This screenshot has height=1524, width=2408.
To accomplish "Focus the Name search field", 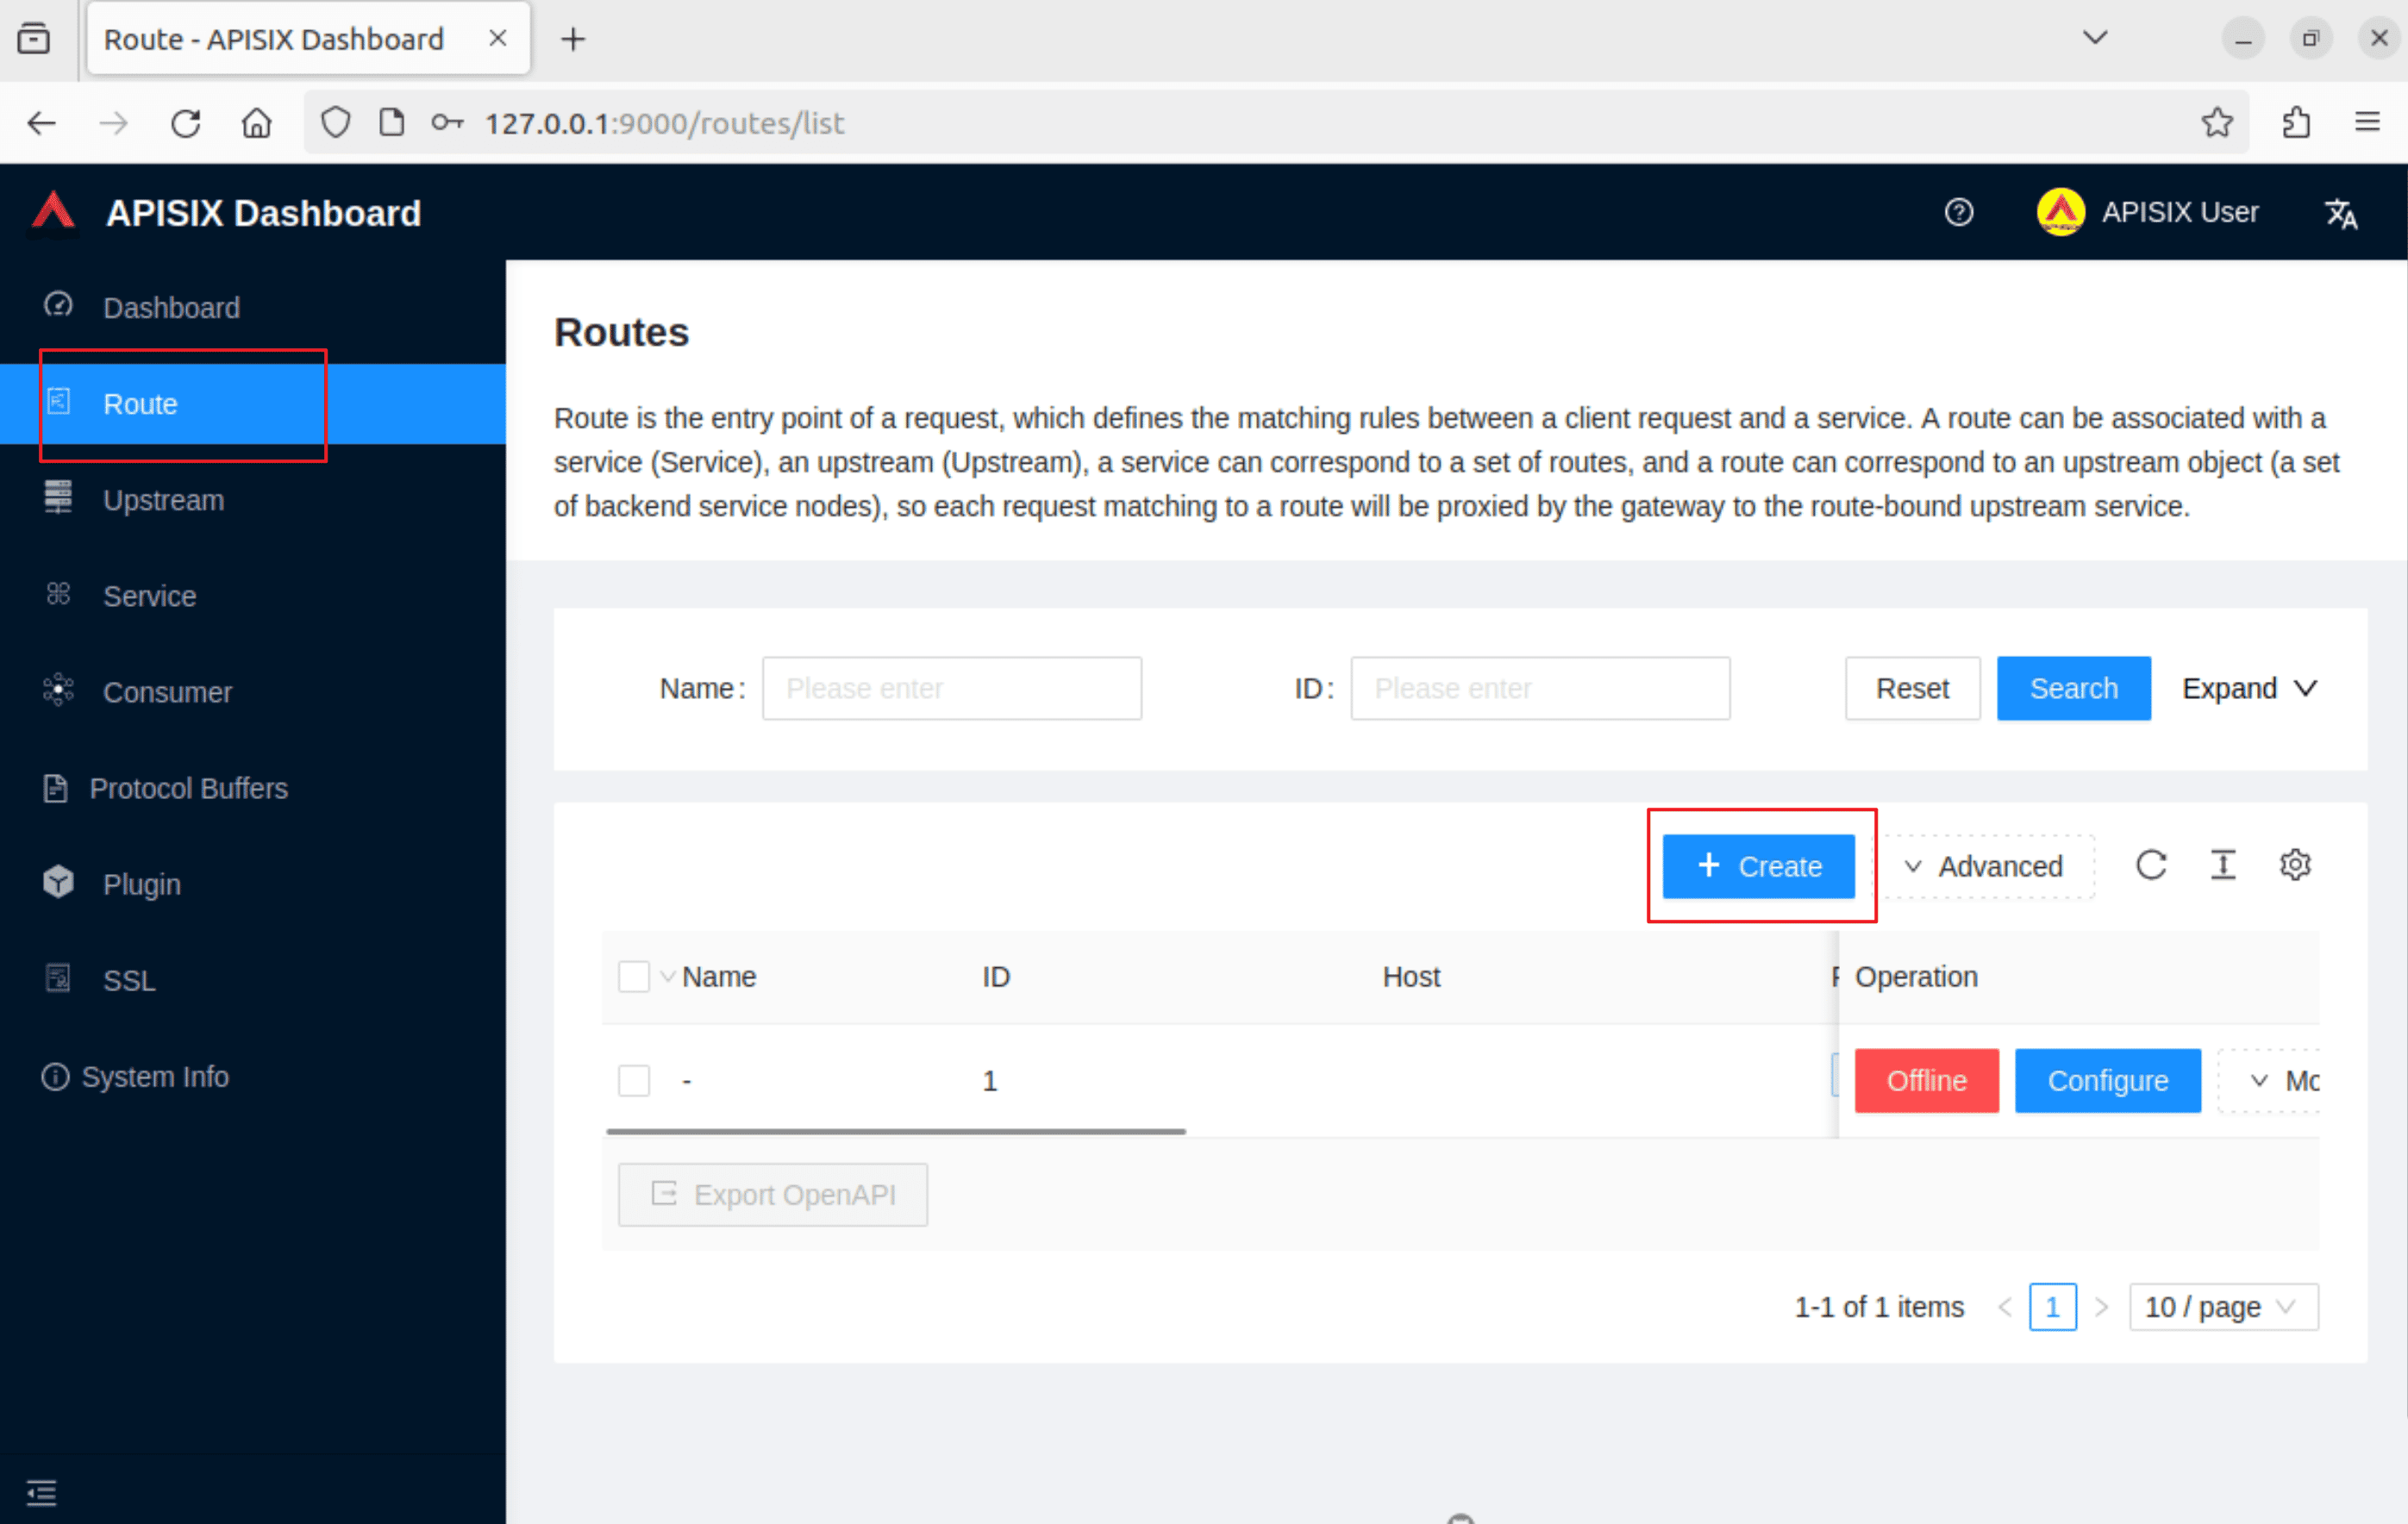I will [951, 688].
